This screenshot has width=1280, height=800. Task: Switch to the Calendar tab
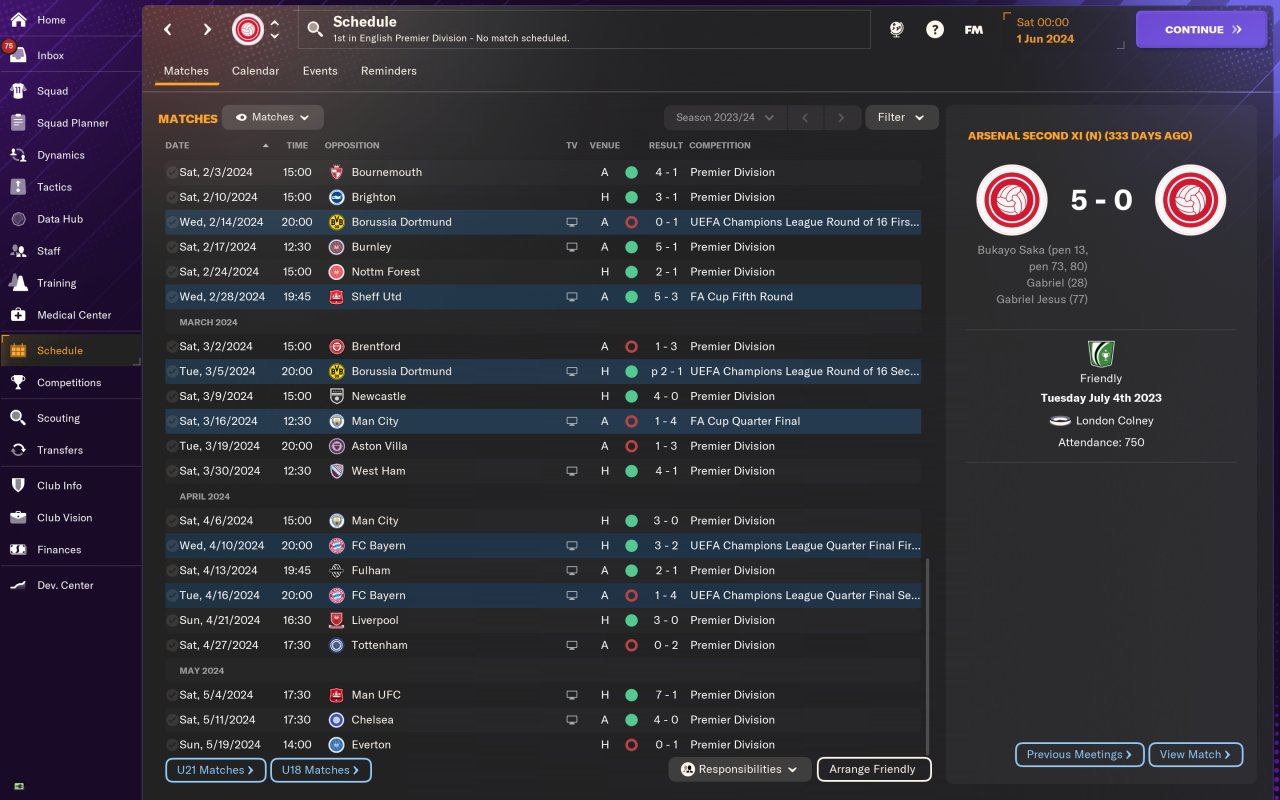[255, 71]
